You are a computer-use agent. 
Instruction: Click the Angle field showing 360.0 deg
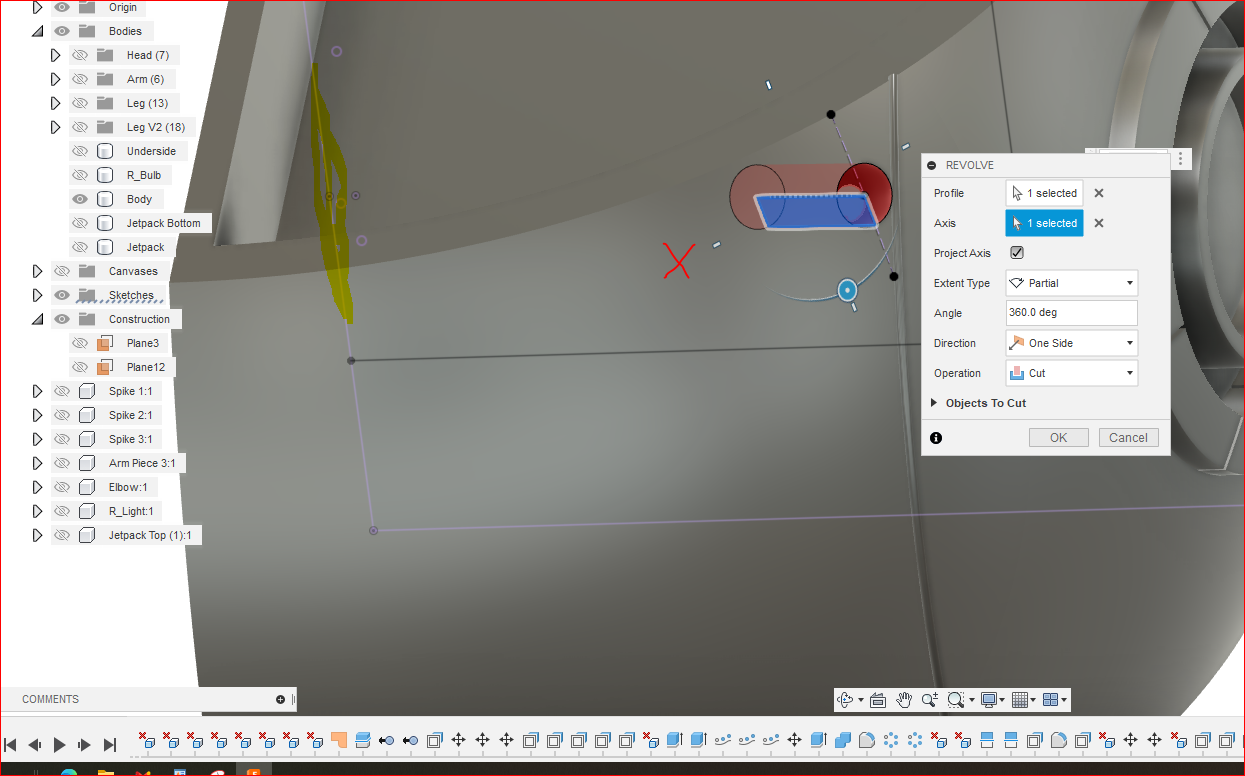(1072, 313)
